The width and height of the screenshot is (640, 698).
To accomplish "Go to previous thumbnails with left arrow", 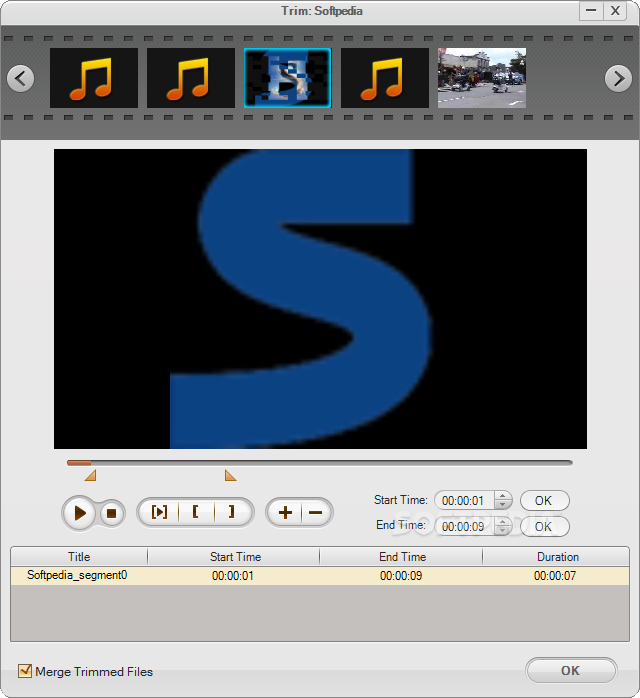I will (x=20, y=79).
